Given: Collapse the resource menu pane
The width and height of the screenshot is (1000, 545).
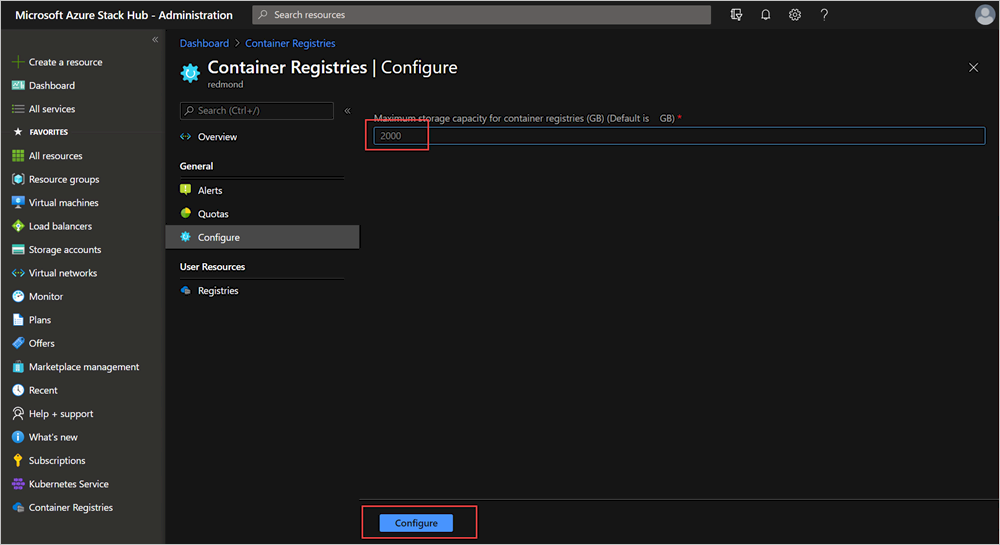Looking at the screenshot, I should point(348,110).
